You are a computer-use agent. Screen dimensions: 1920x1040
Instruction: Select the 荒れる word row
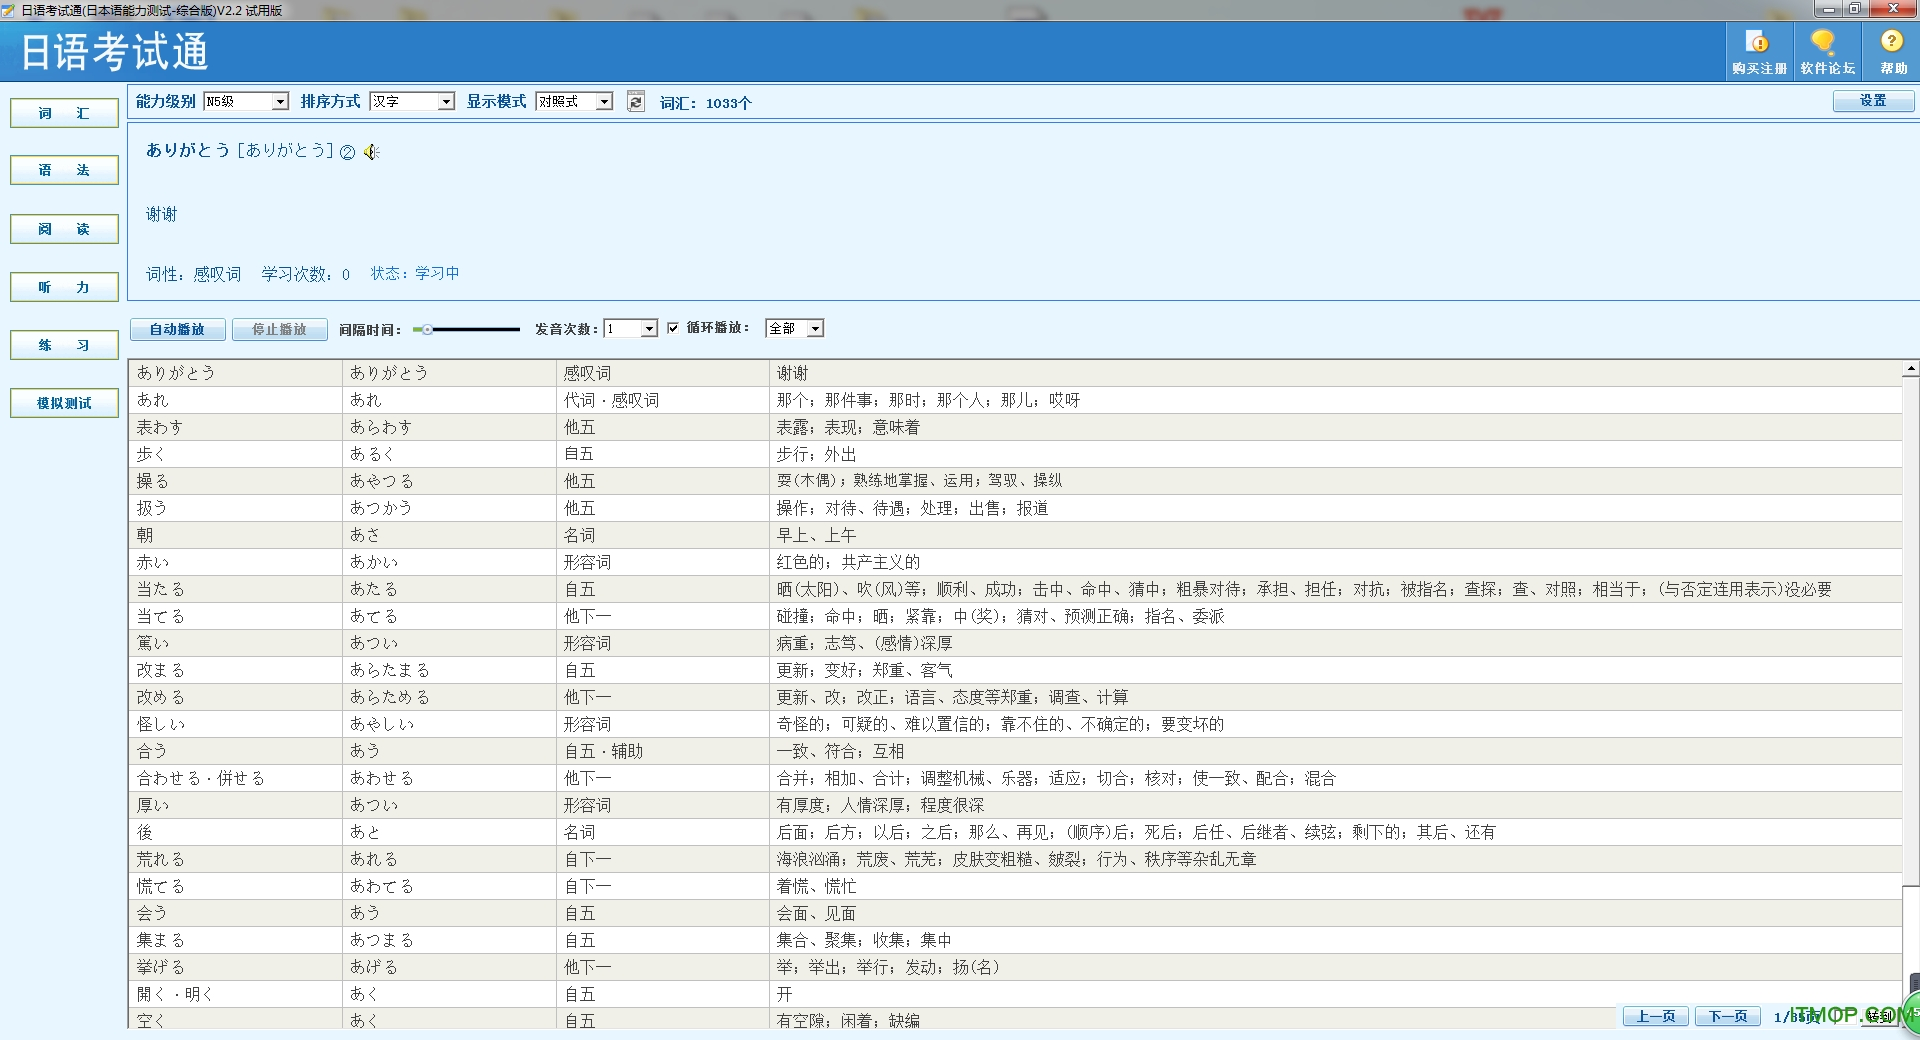pyautogui.click(x=1015, y=859)
